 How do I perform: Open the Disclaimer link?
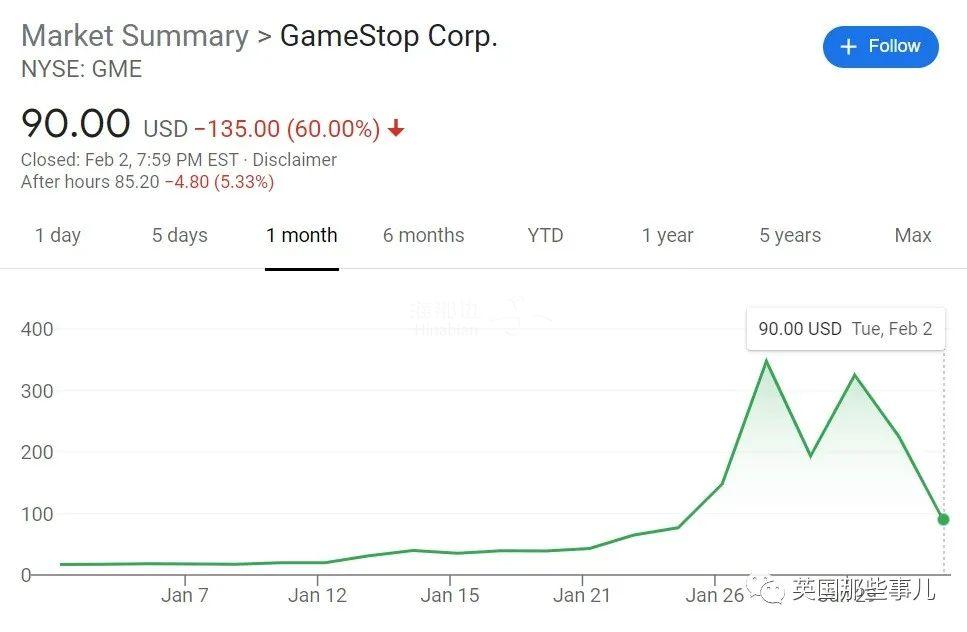click(x=294, y=160)
